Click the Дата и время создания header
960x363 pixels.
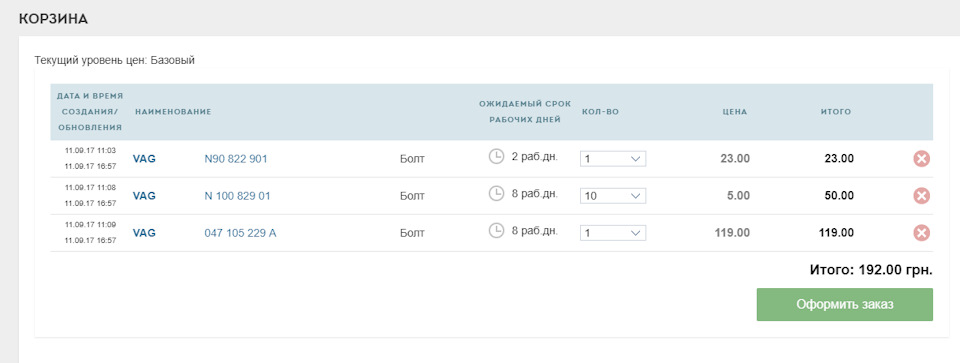(x=90, y=112)
